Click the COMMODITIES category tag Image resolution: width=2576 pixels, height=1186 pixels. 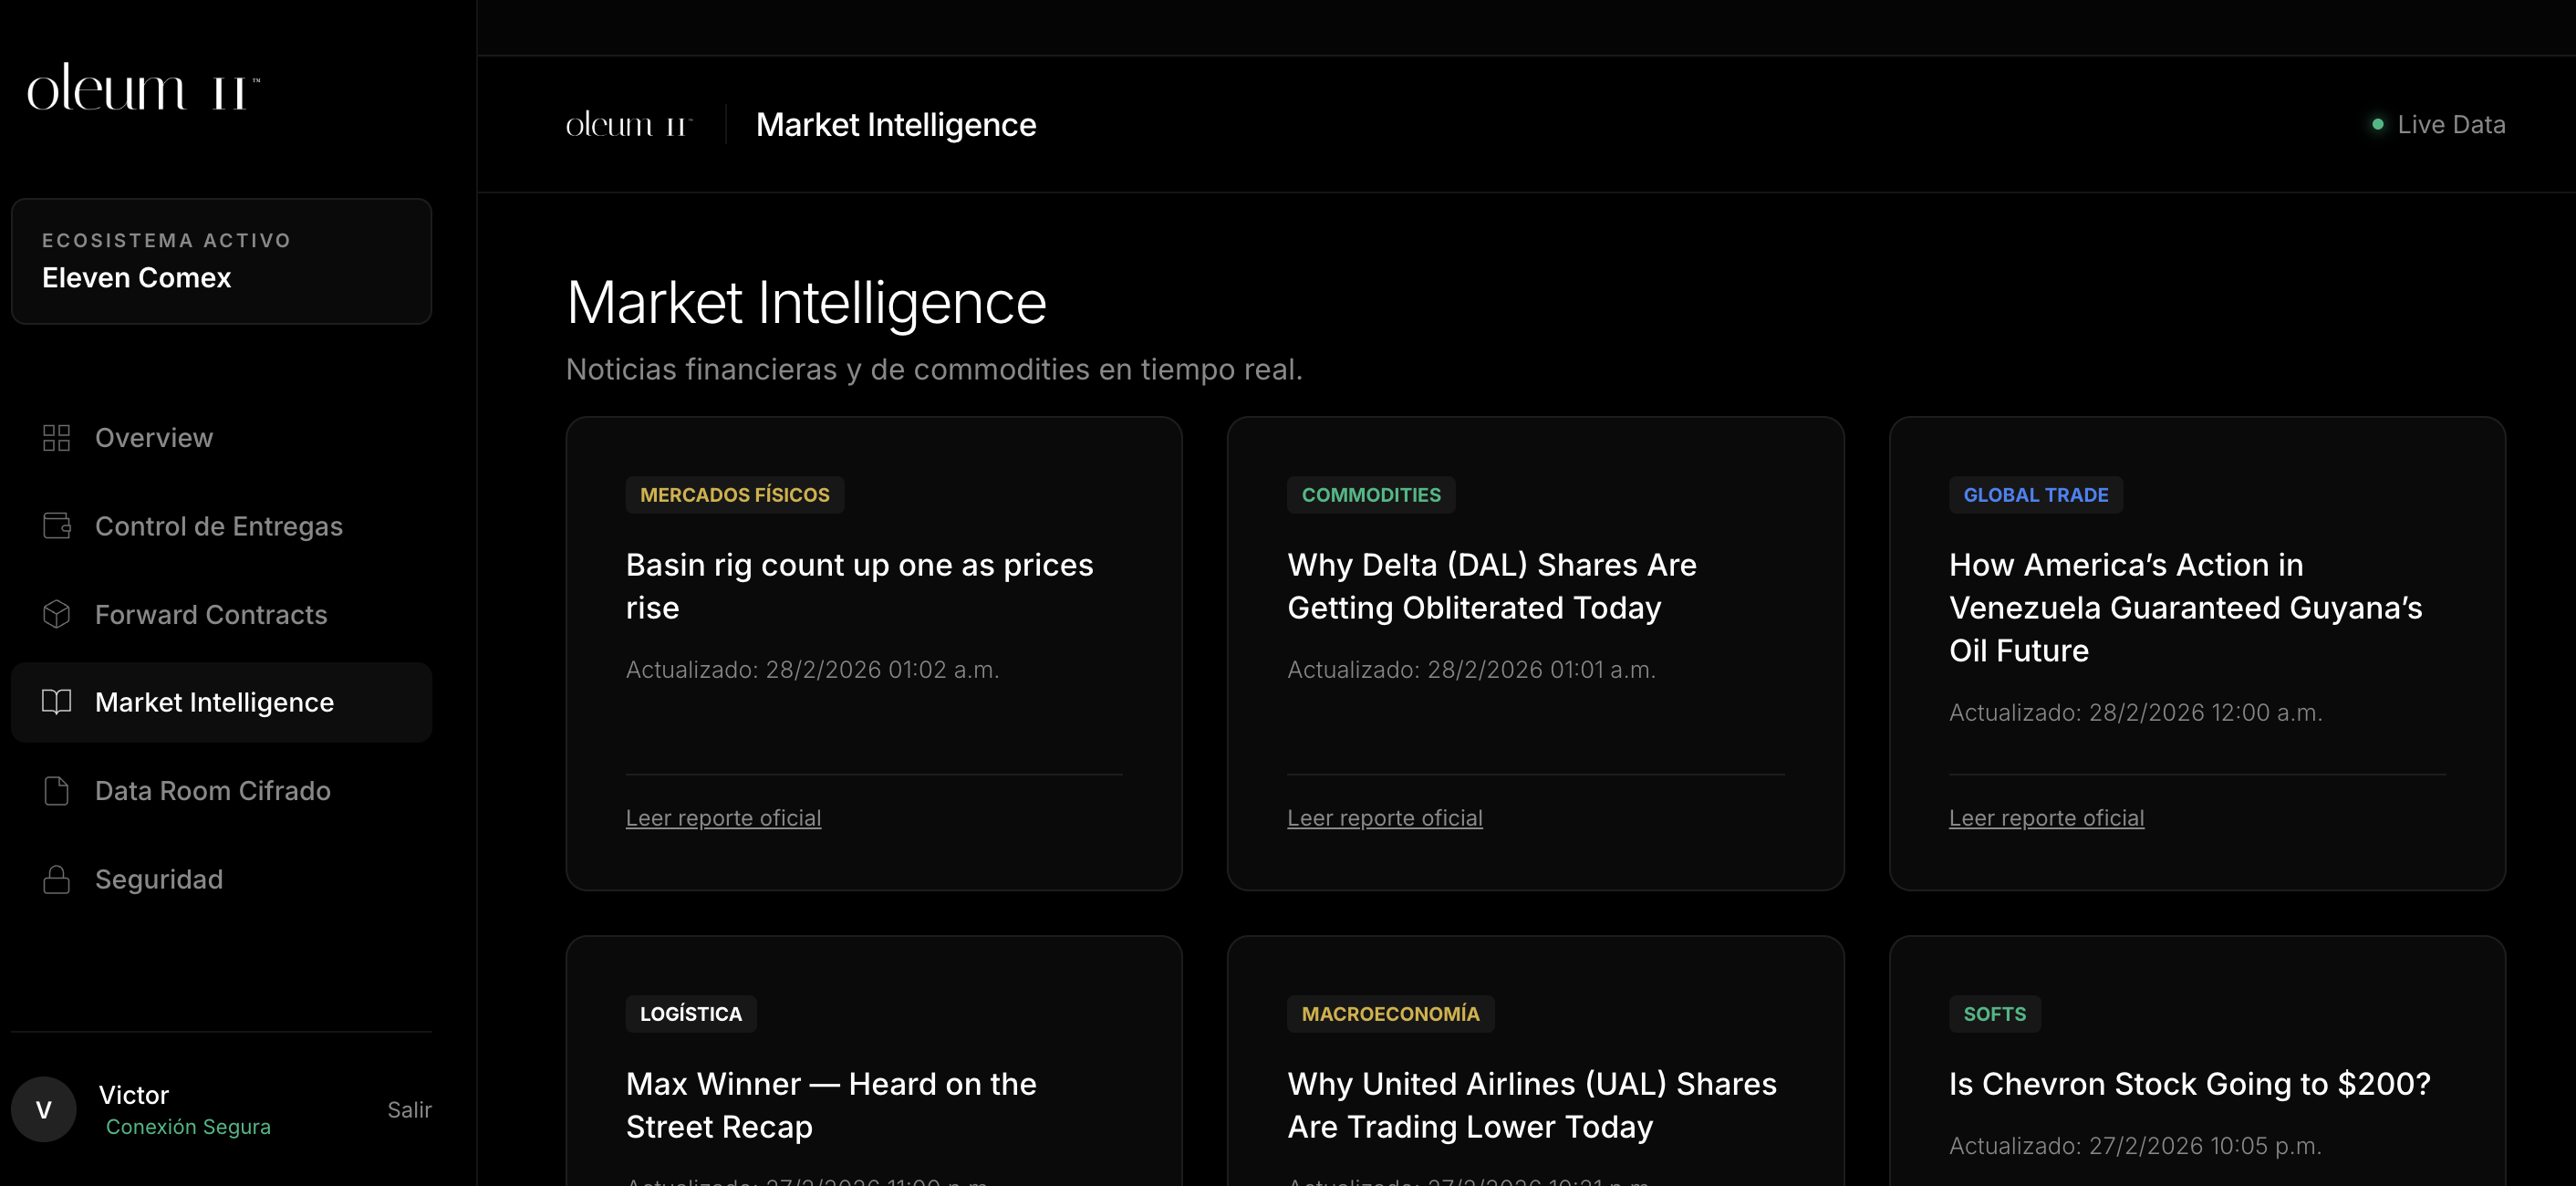point(1371,494)
